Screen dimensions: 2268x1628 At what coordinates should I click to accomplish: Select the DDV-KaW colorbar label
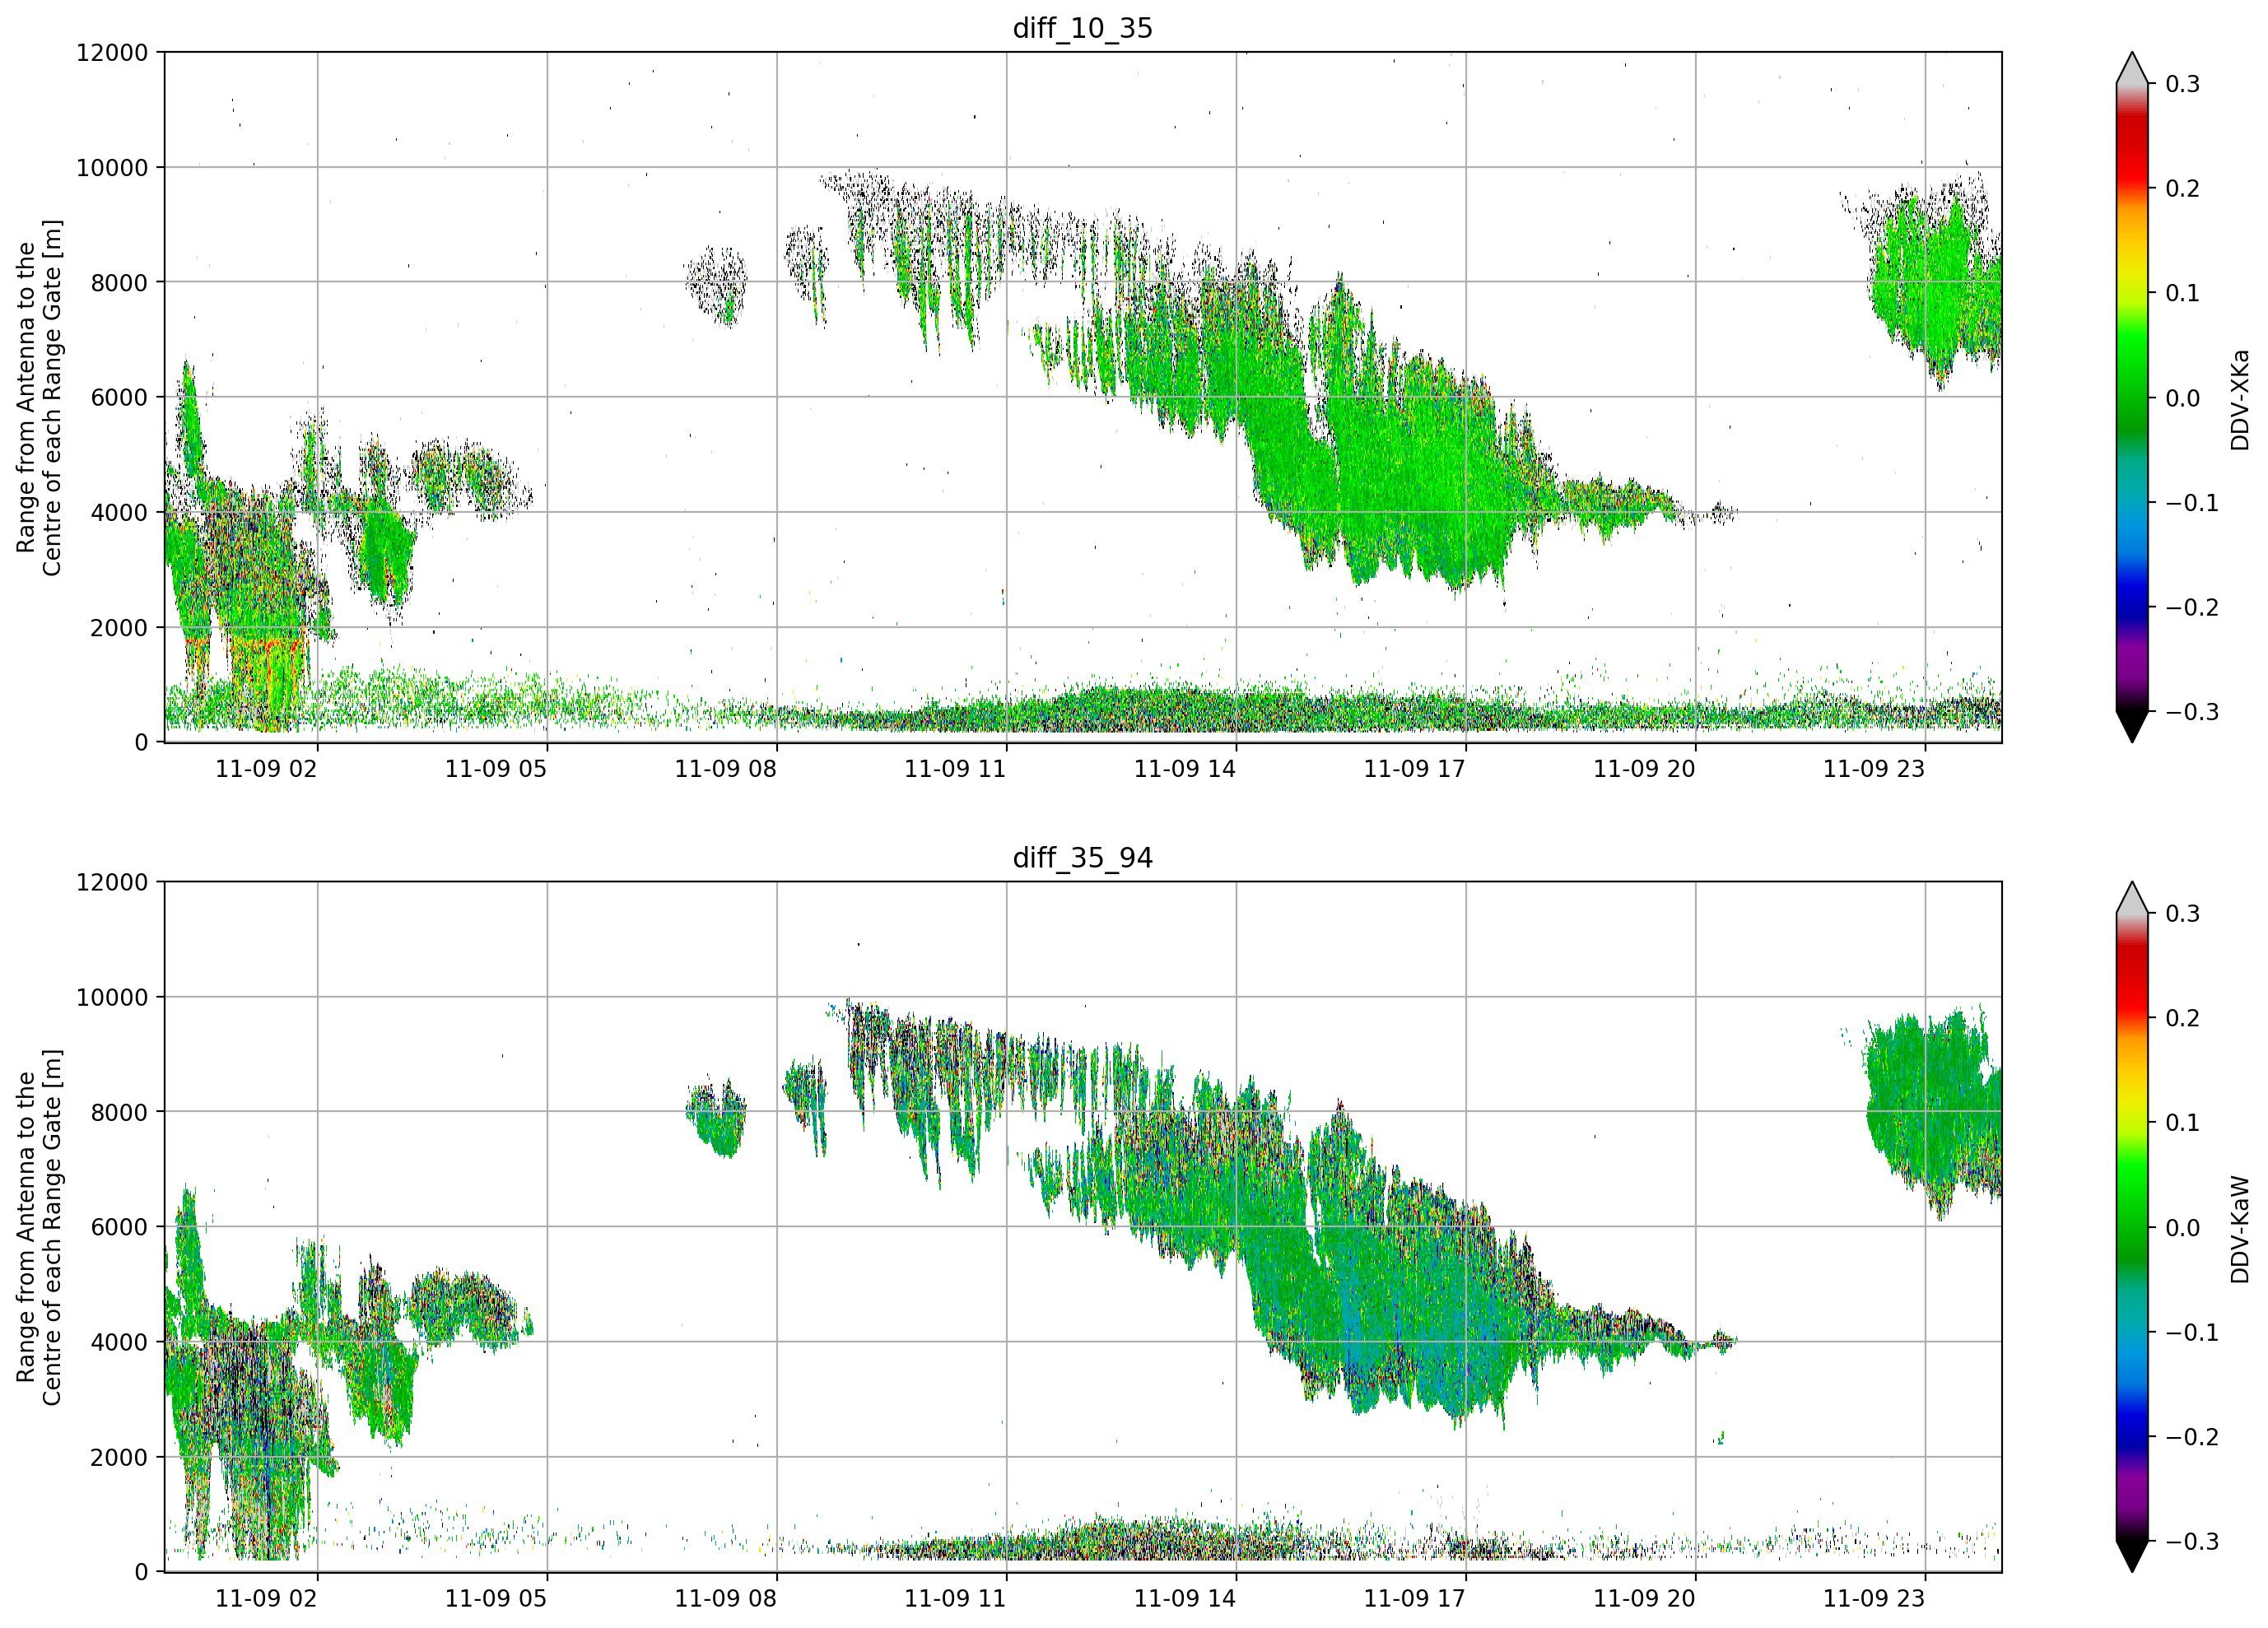coord(2239,1229)
